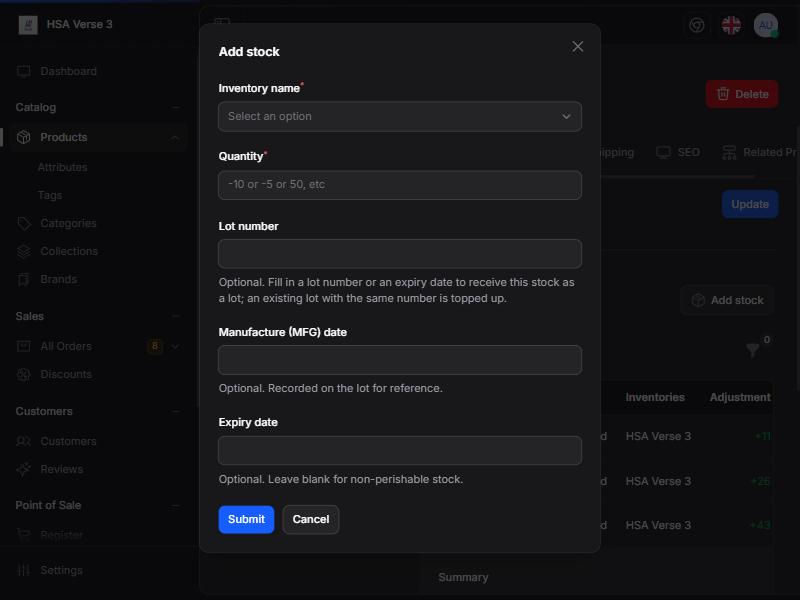Click the box icon in Add stock button
Image resolution: width=800 pixels, height=600 pixels.
click(x=698, y=300)
